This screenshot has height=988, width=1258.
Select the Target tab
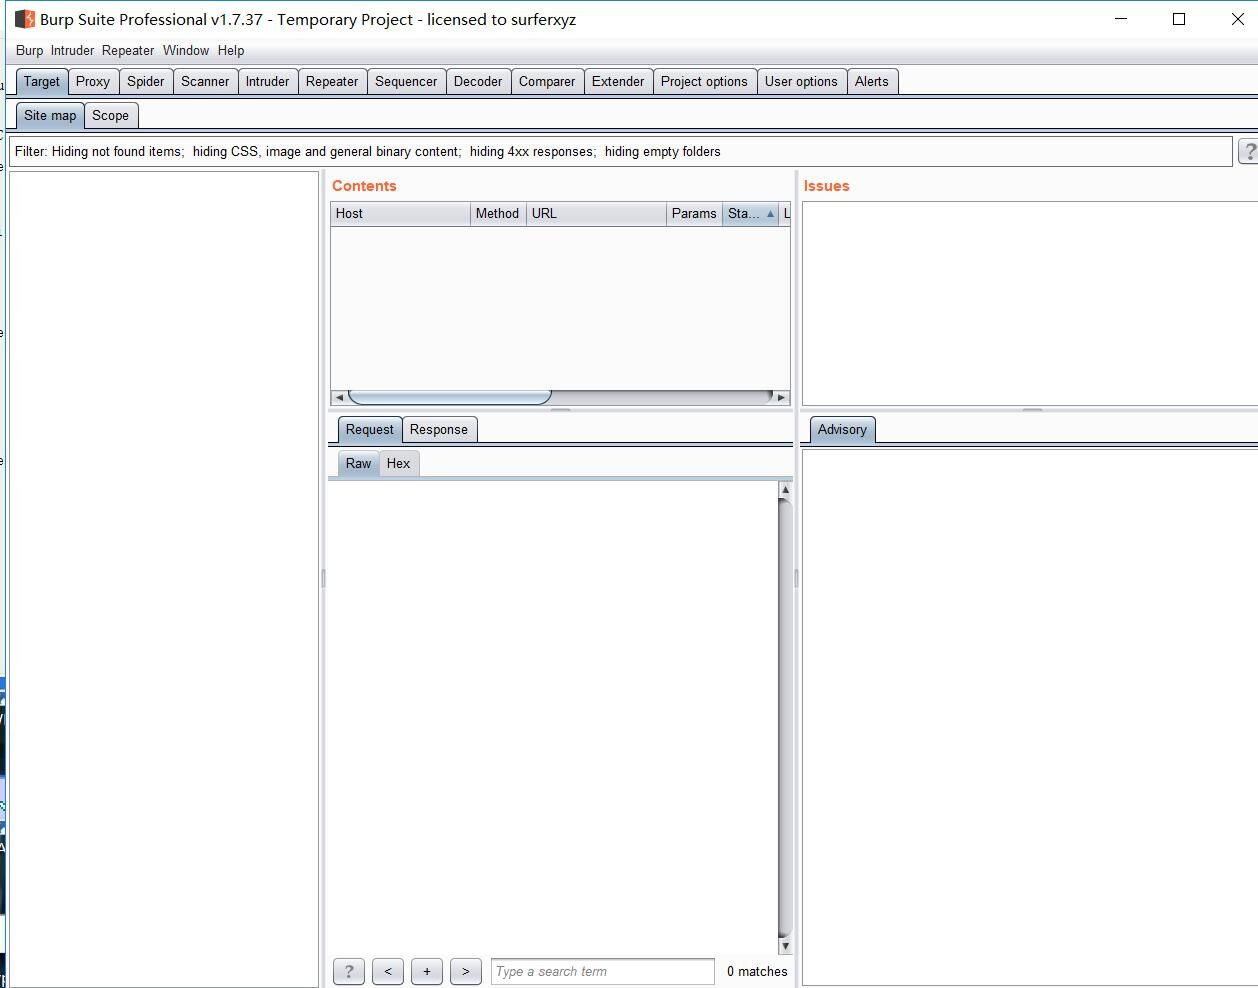[42, 82]
